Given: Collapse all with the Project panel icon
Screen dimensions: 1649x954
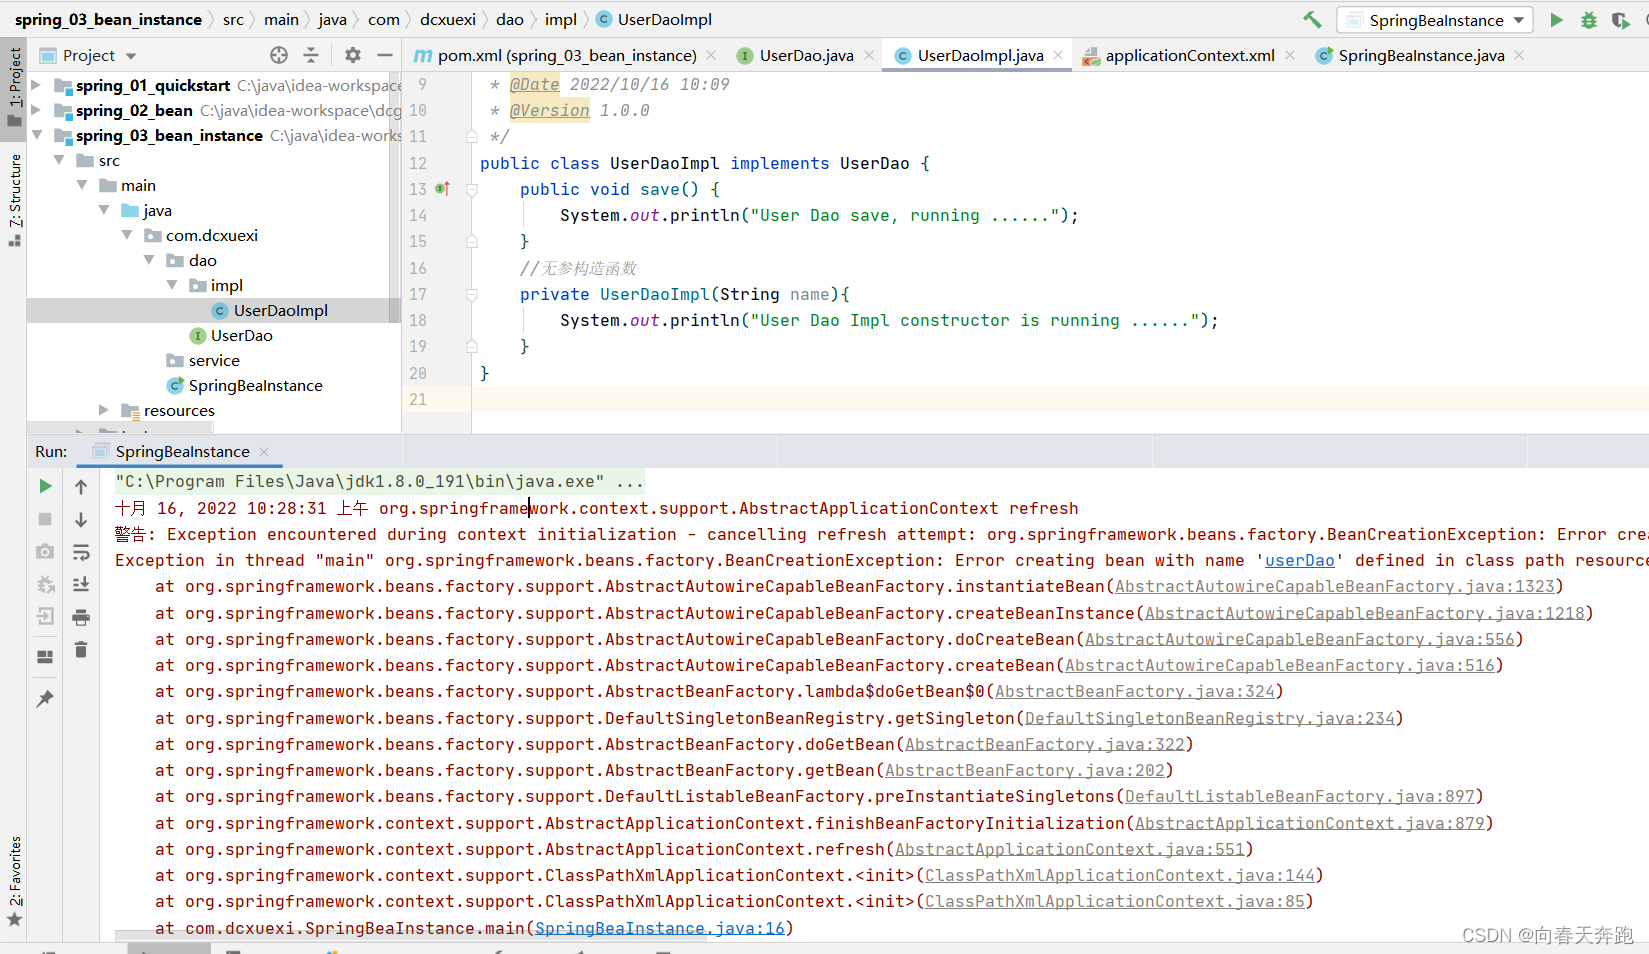Looking at the screenshot, I should 311,55.
